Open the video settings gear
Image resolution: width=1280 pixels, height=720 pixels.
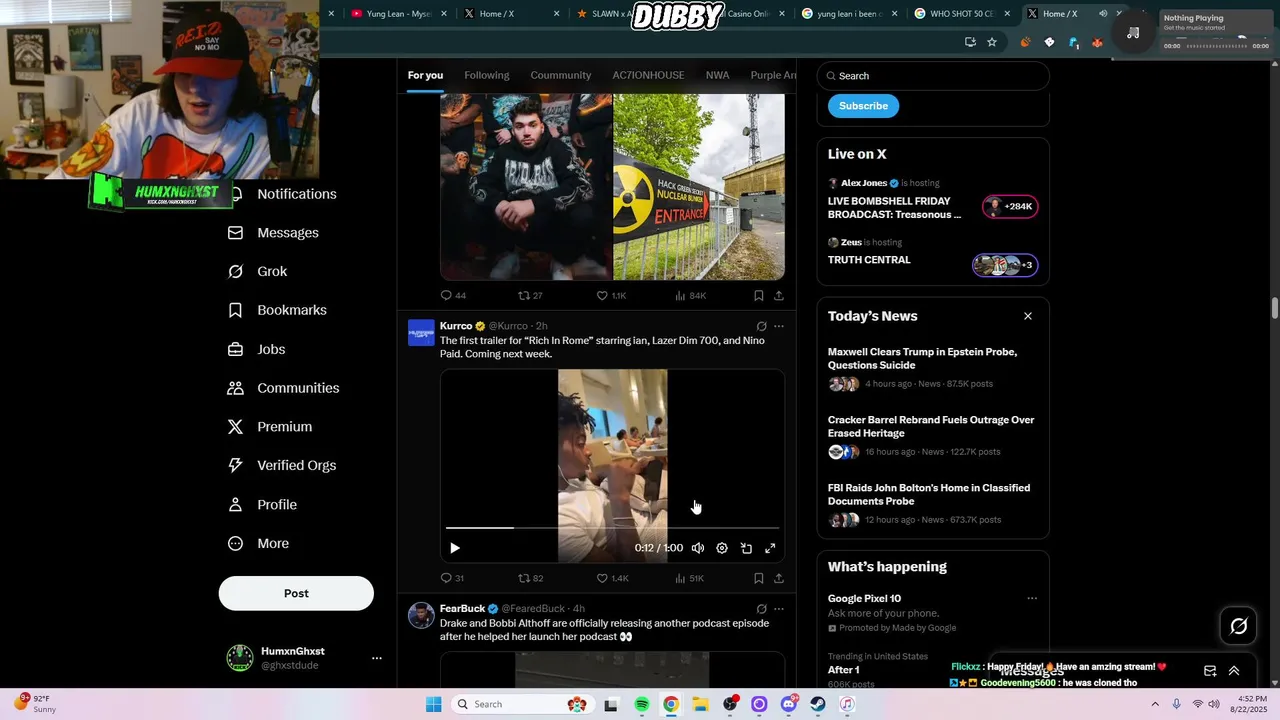click(722, 548)
